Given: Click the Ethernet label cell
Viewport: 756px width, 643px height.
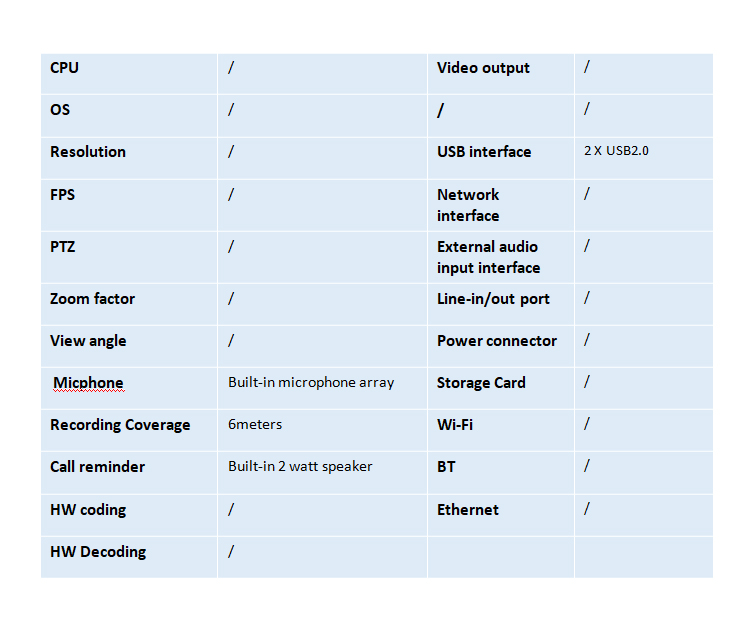Looking at the screenshot, I should 468,510.
